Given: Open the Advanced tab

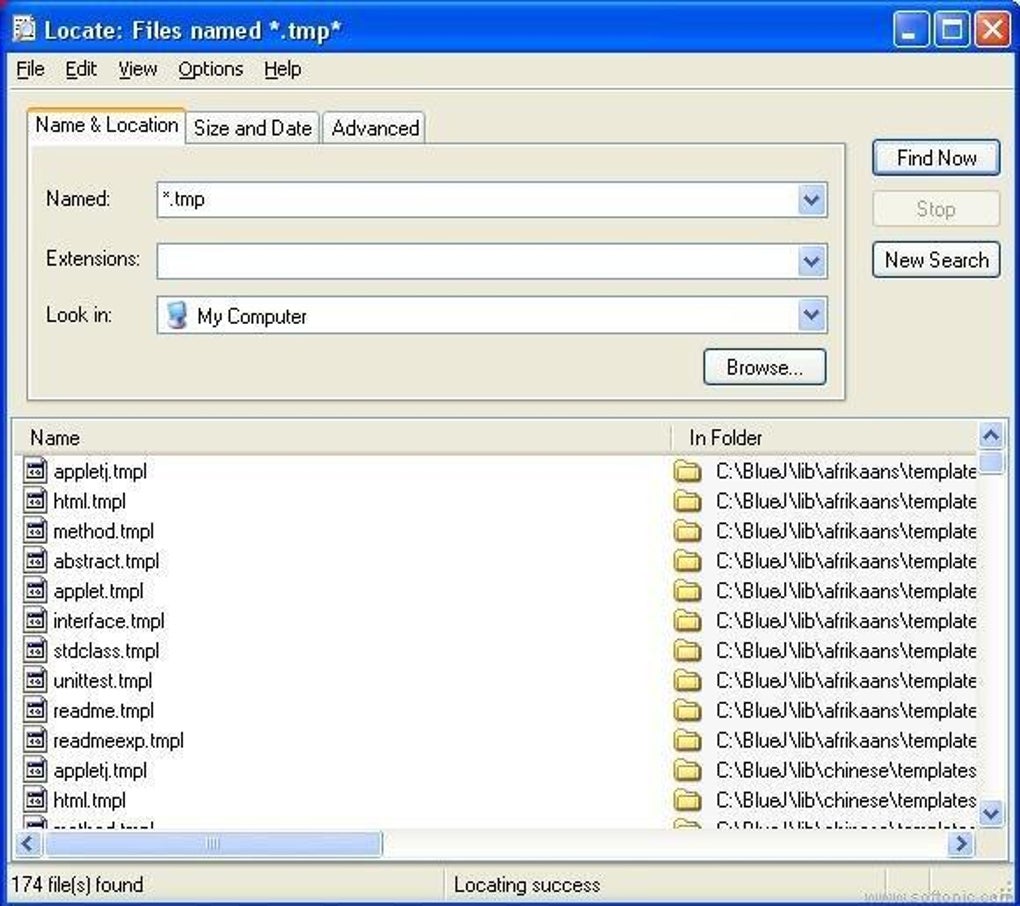Looking at the screenshot, I should (375, 127).
